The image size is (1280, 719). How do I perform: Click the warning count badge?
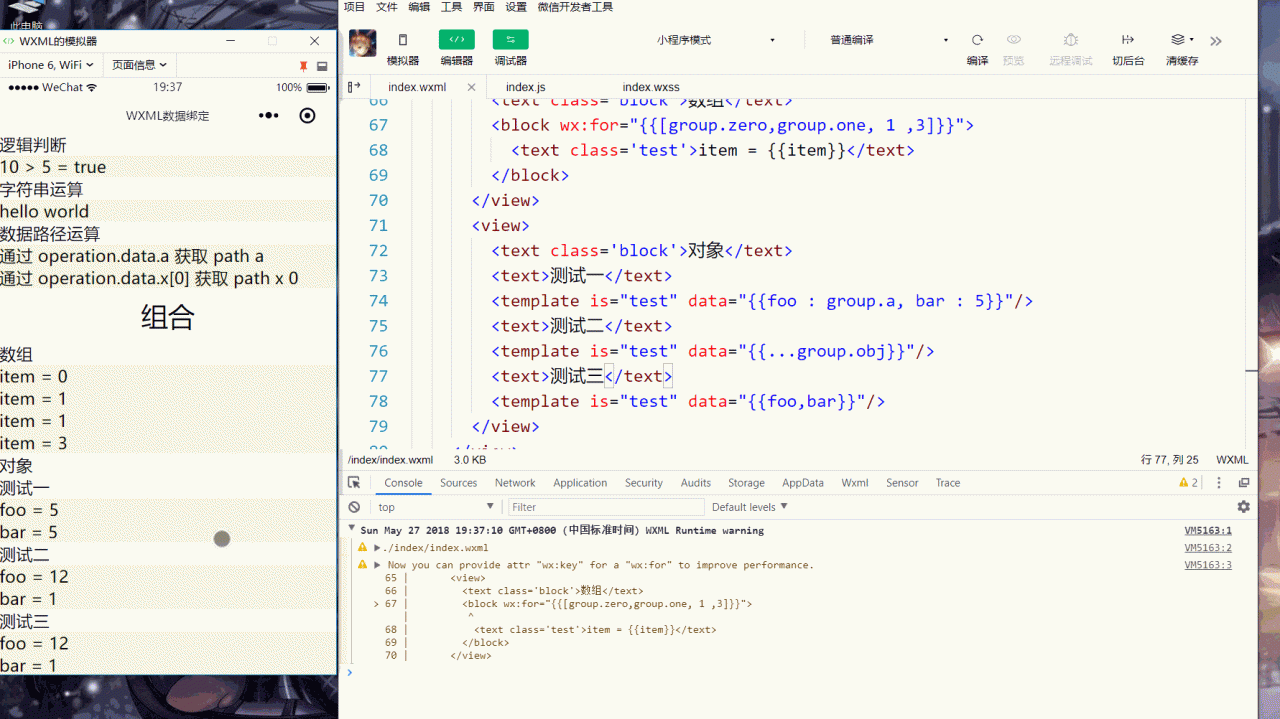1188,483
